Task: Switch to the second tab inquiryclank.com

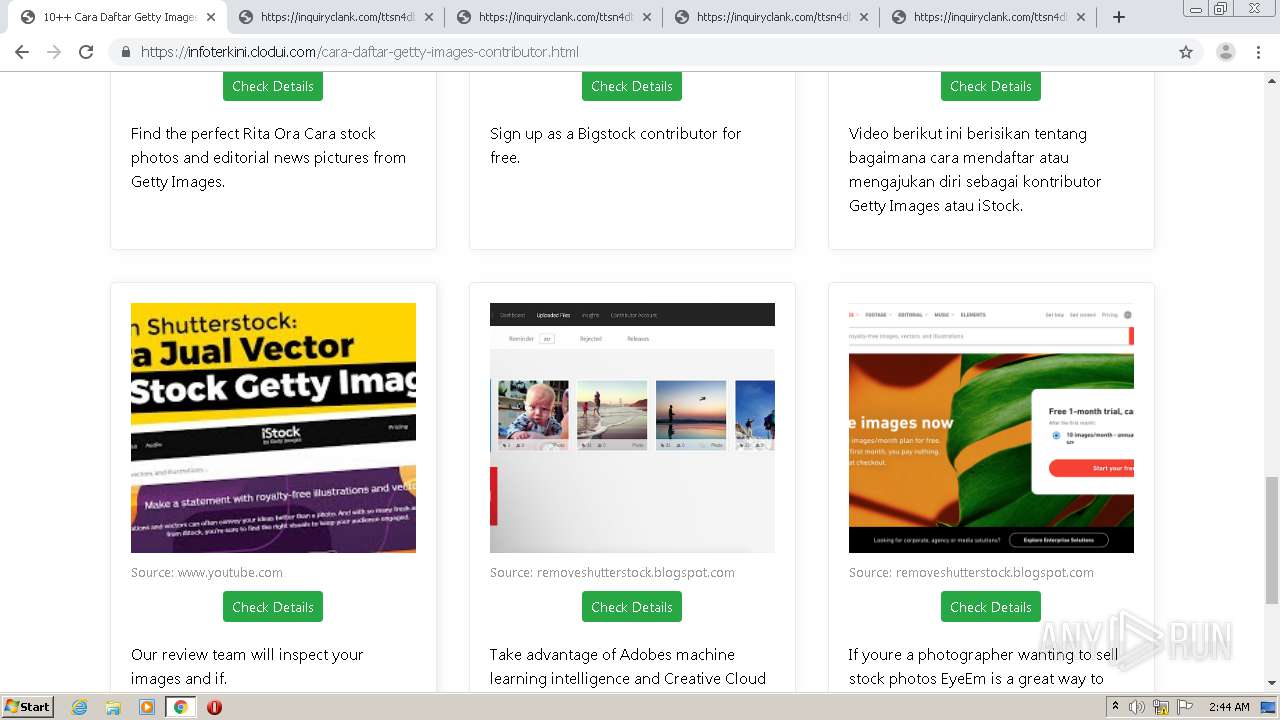Action: click(336, 17)
